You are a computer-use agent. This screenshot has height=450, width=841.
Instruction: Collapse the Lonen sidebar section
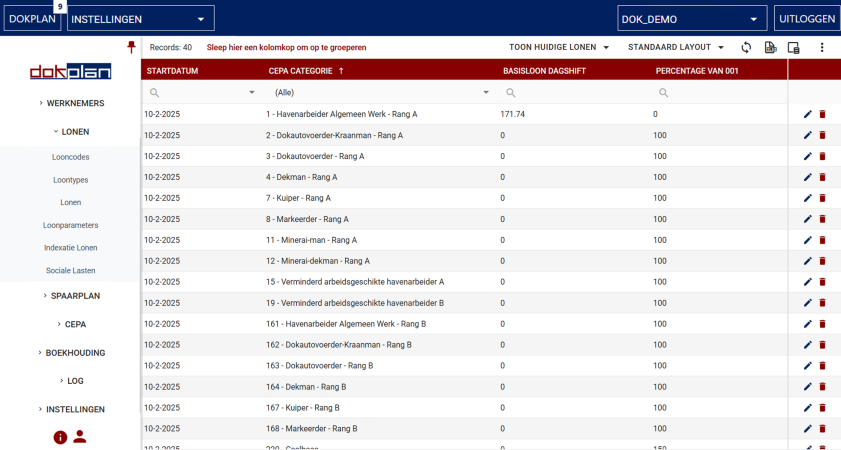click(x=70, y=131)
